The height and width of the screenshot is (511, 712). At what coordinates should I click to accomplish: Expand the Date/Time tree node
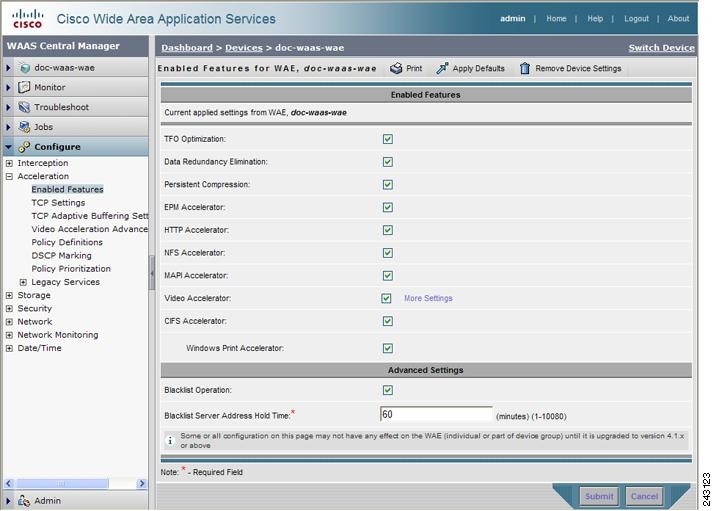(9, 348)
